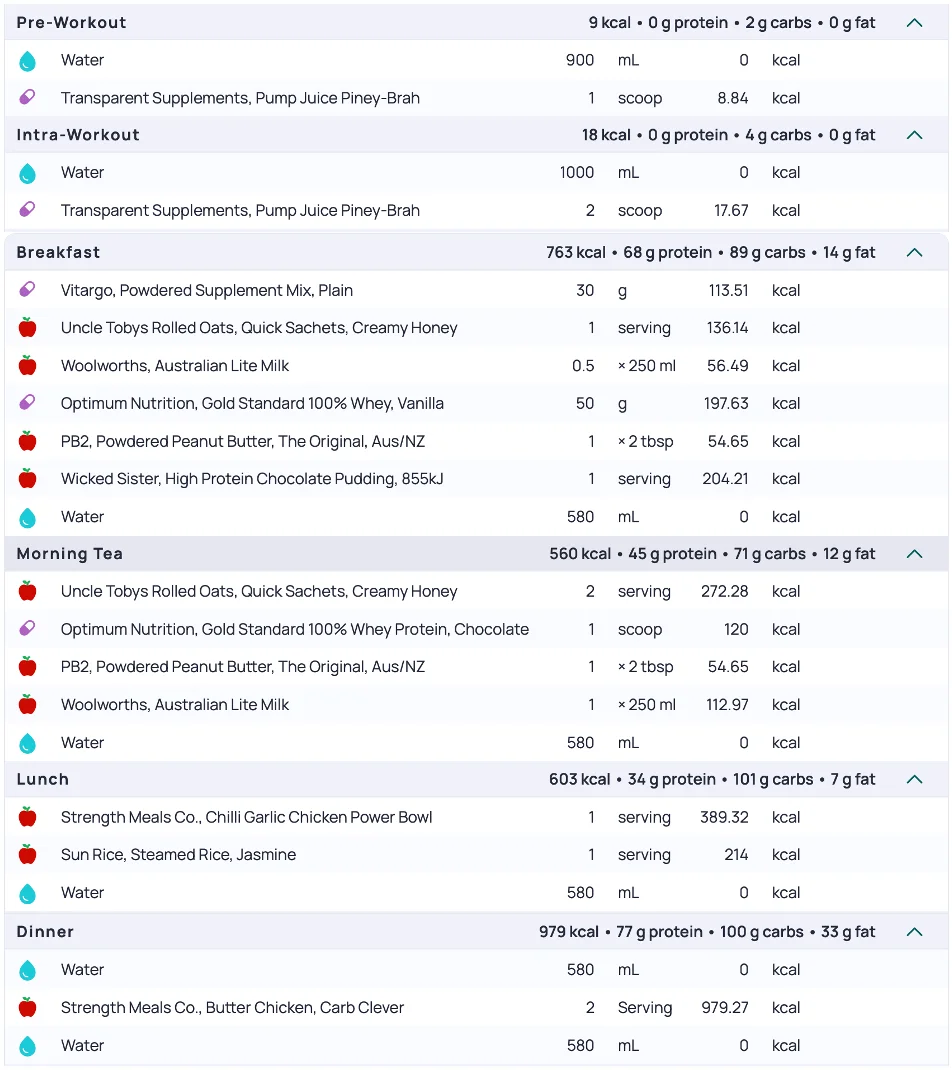Open PB2 Powdered Peanut Butter in Morning Tea
Screen dimensions: 952x1070
click(243, 667)
